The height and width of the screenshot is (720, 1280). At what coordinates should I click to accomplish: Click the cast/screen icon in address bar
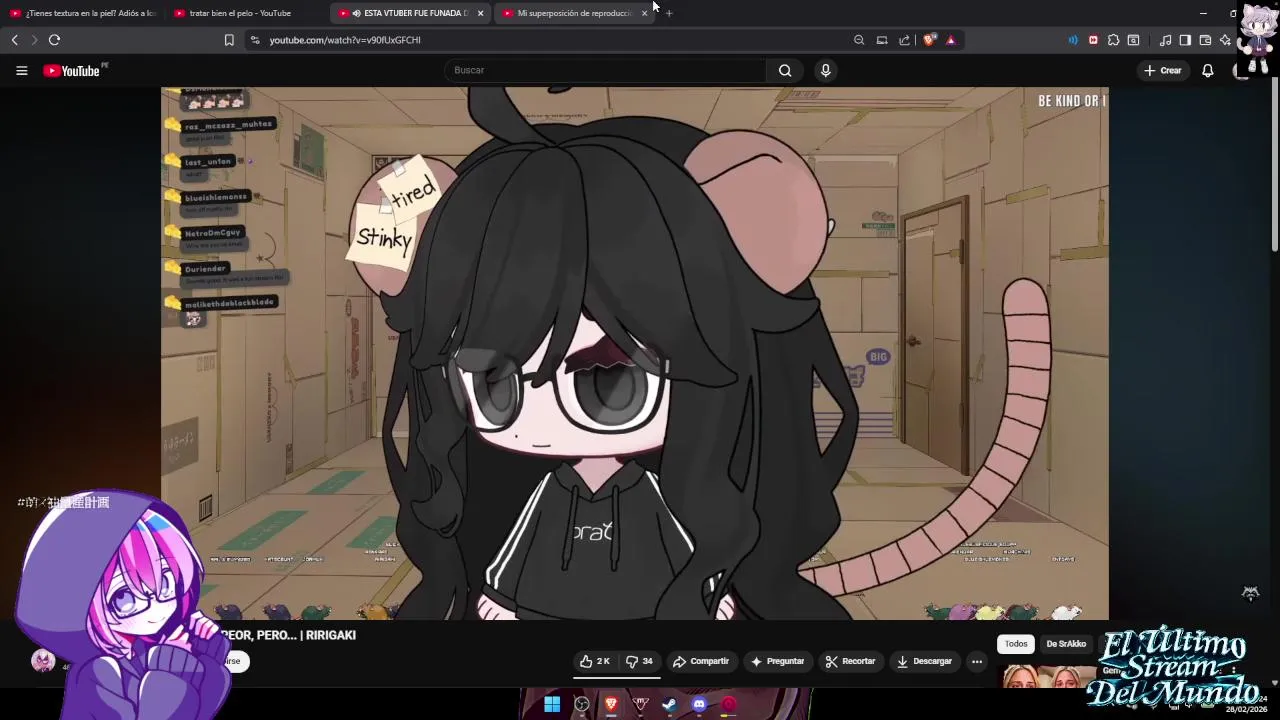tap(882, 40)
